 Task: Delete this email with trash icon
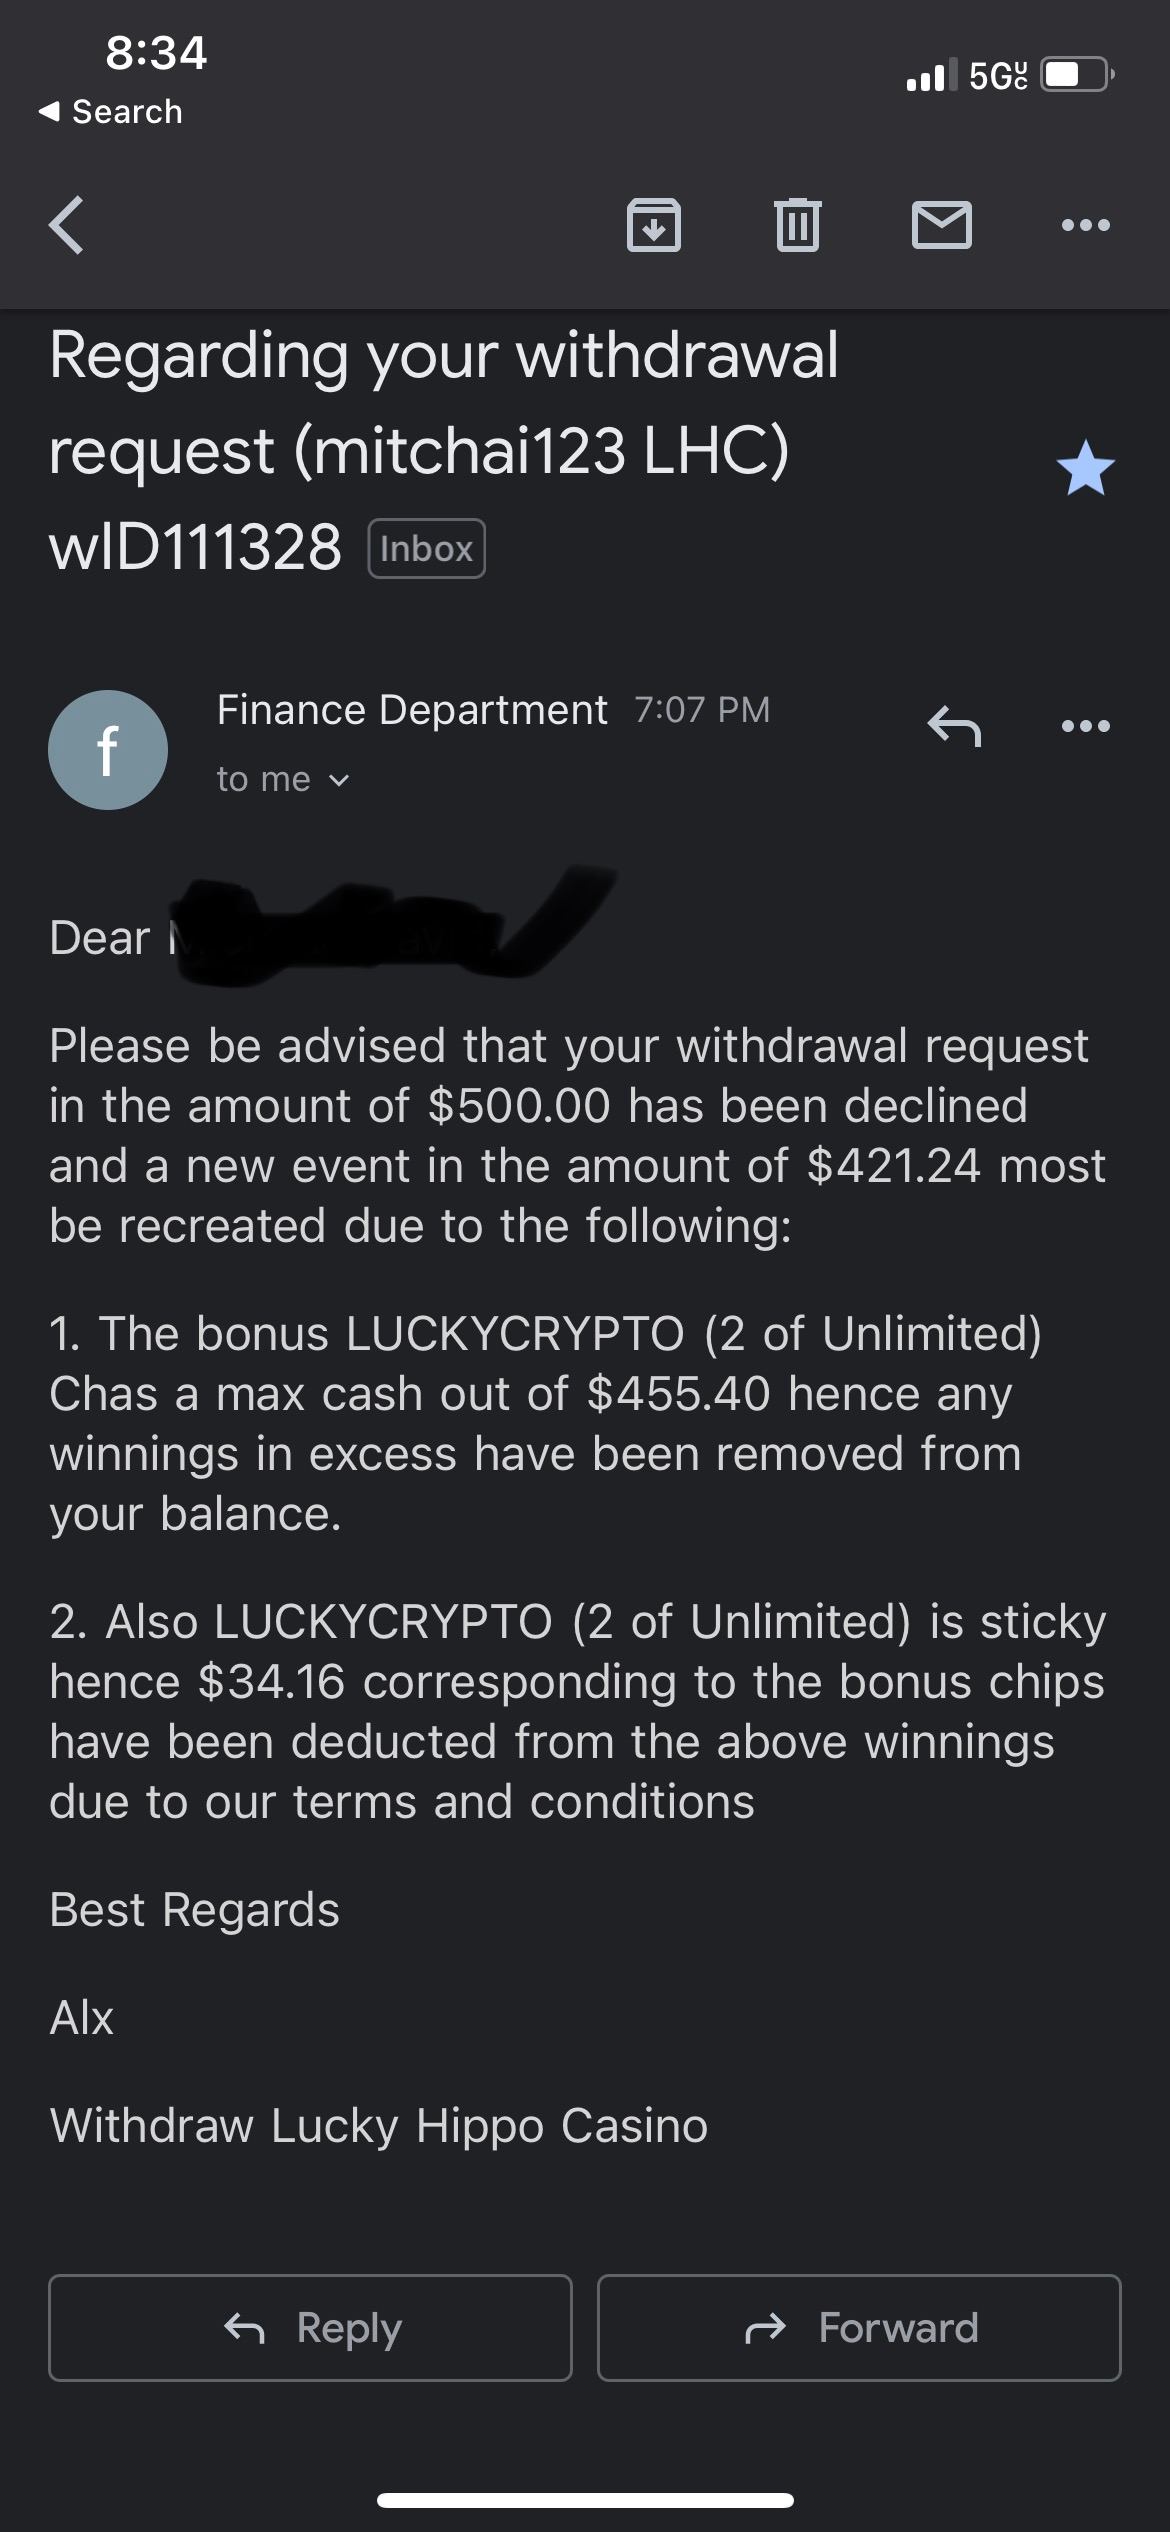pos(797,225)
